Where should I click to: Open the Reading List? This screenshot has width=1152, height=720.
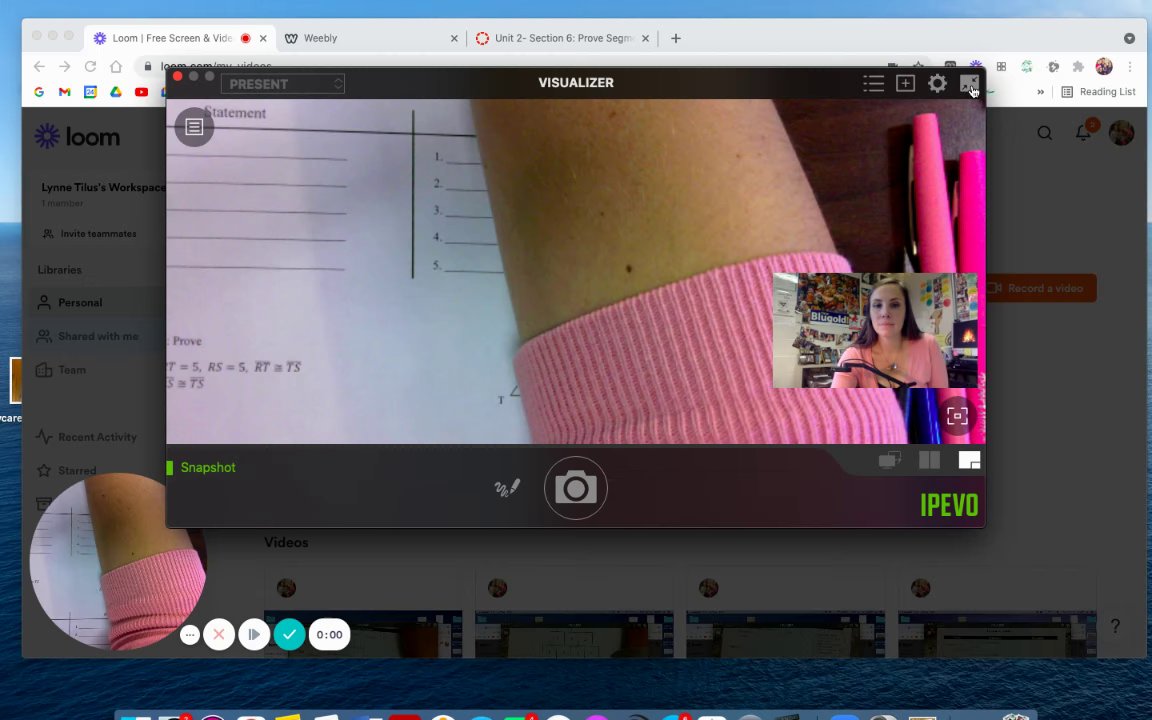(1099, 92)
